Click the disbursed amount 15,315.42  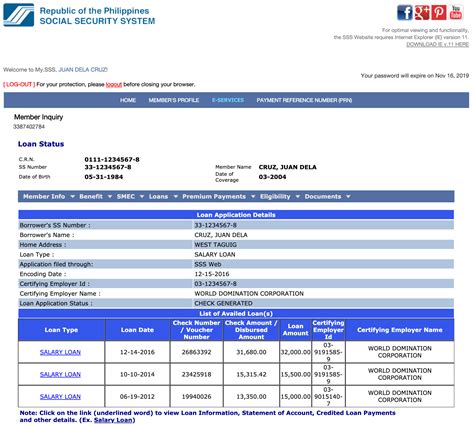pos(251,374)
